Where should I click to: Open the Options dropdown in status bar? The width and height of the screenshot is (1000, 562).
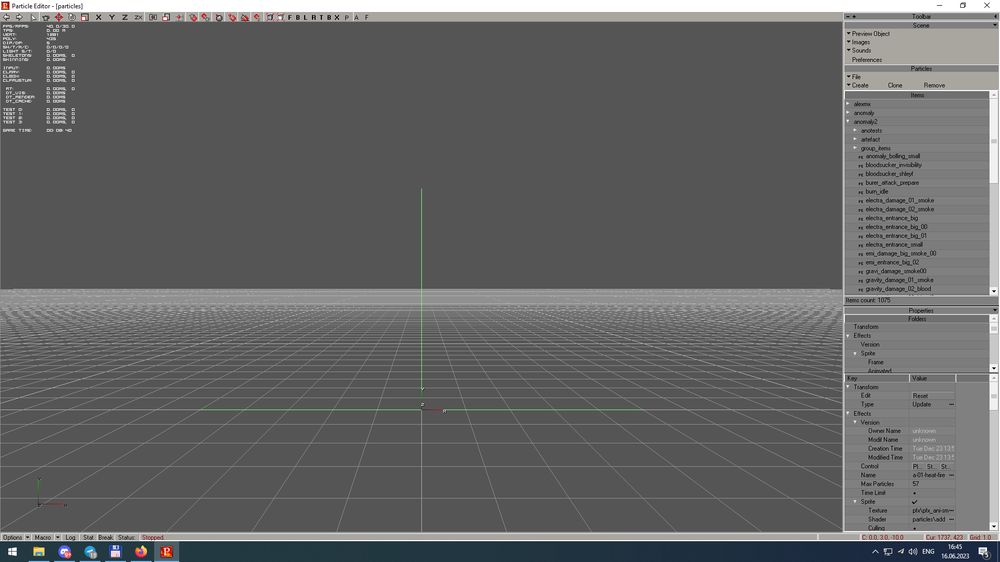[x=15, y=538]
